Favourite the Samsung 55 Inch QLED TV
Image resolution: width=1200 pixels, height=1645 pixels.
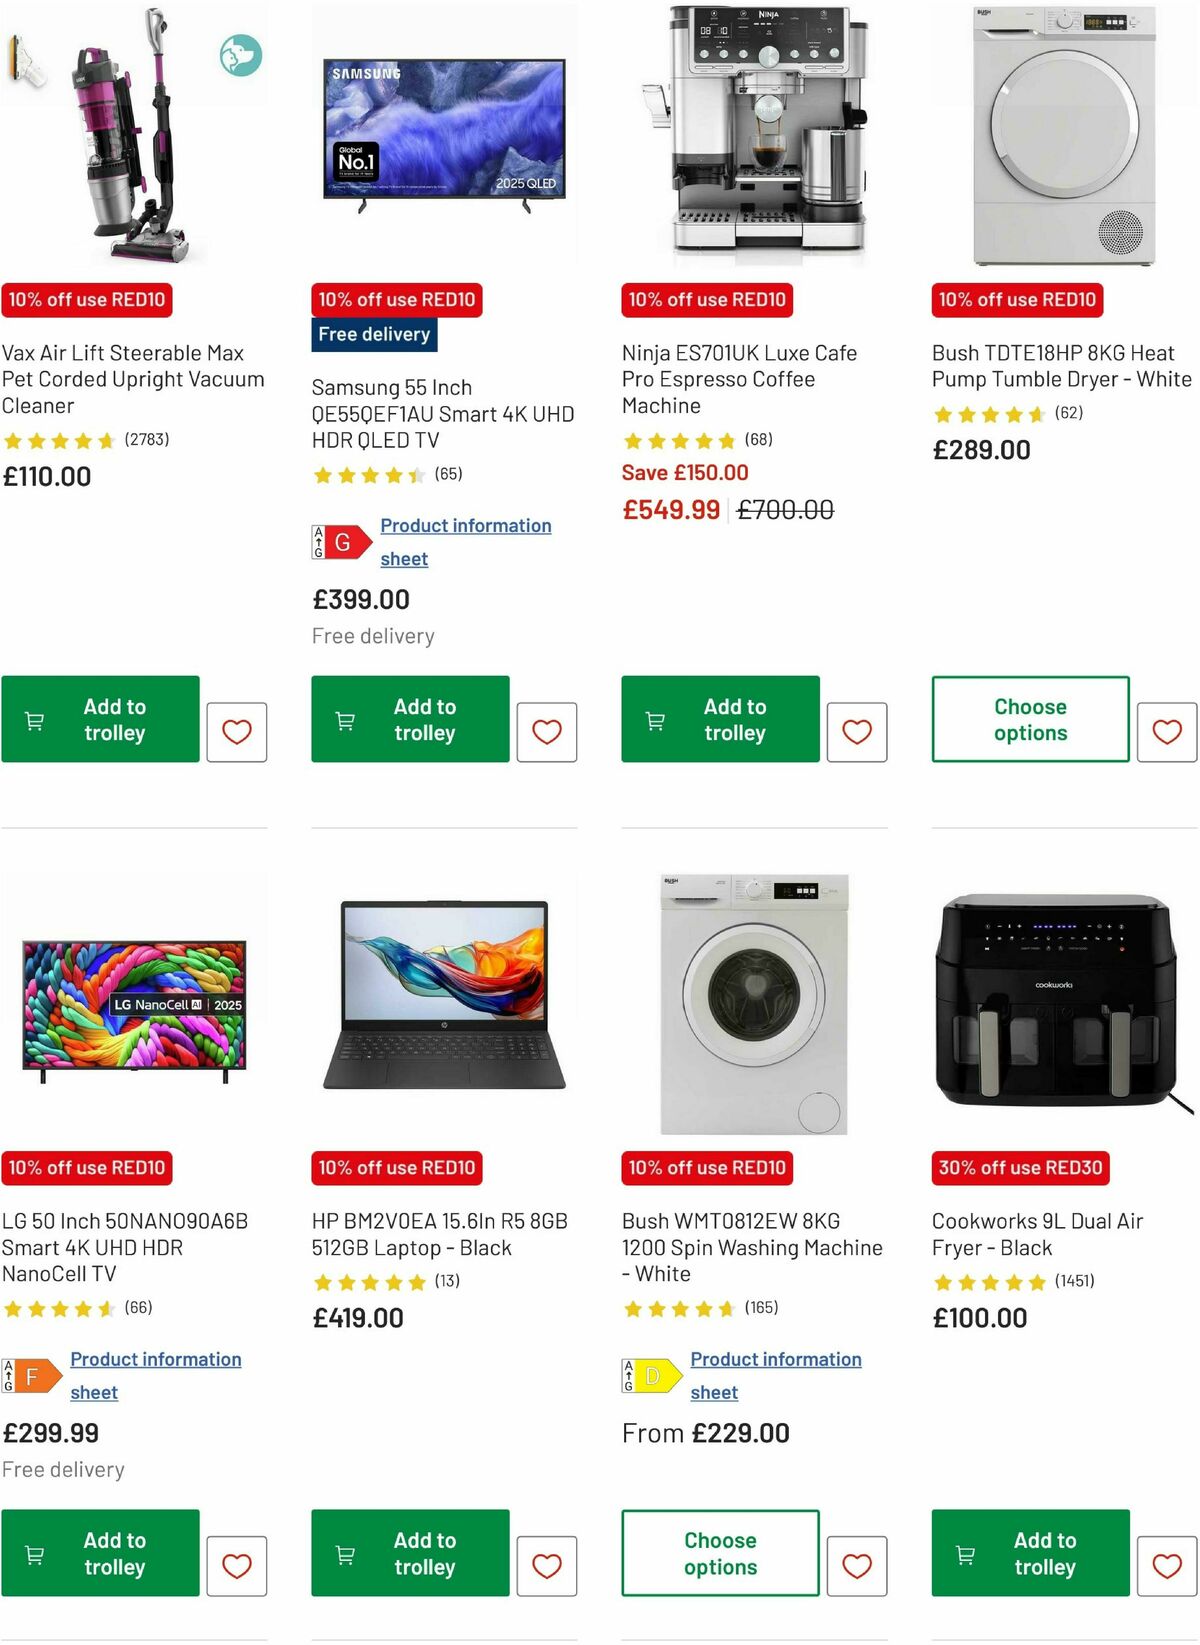(x=547, y=731)
